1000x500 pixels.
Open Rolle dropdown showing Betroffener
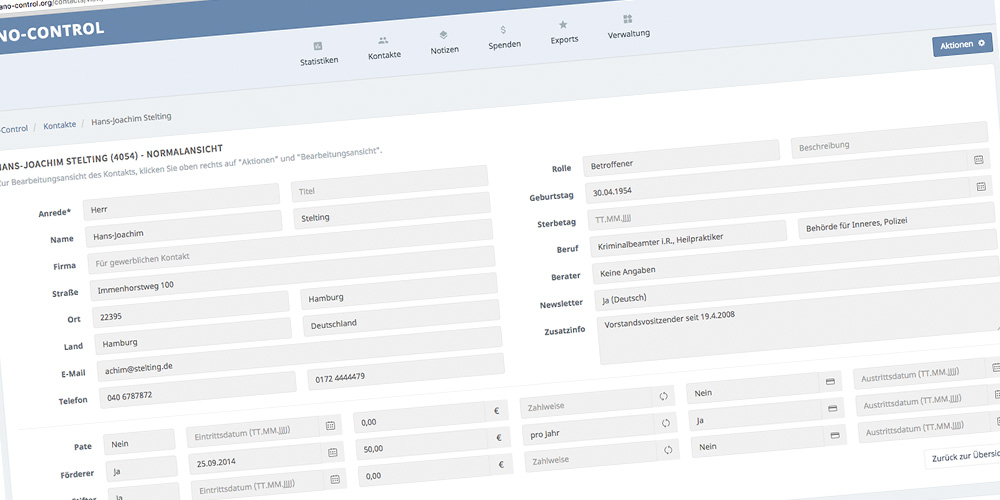point(681,157)
